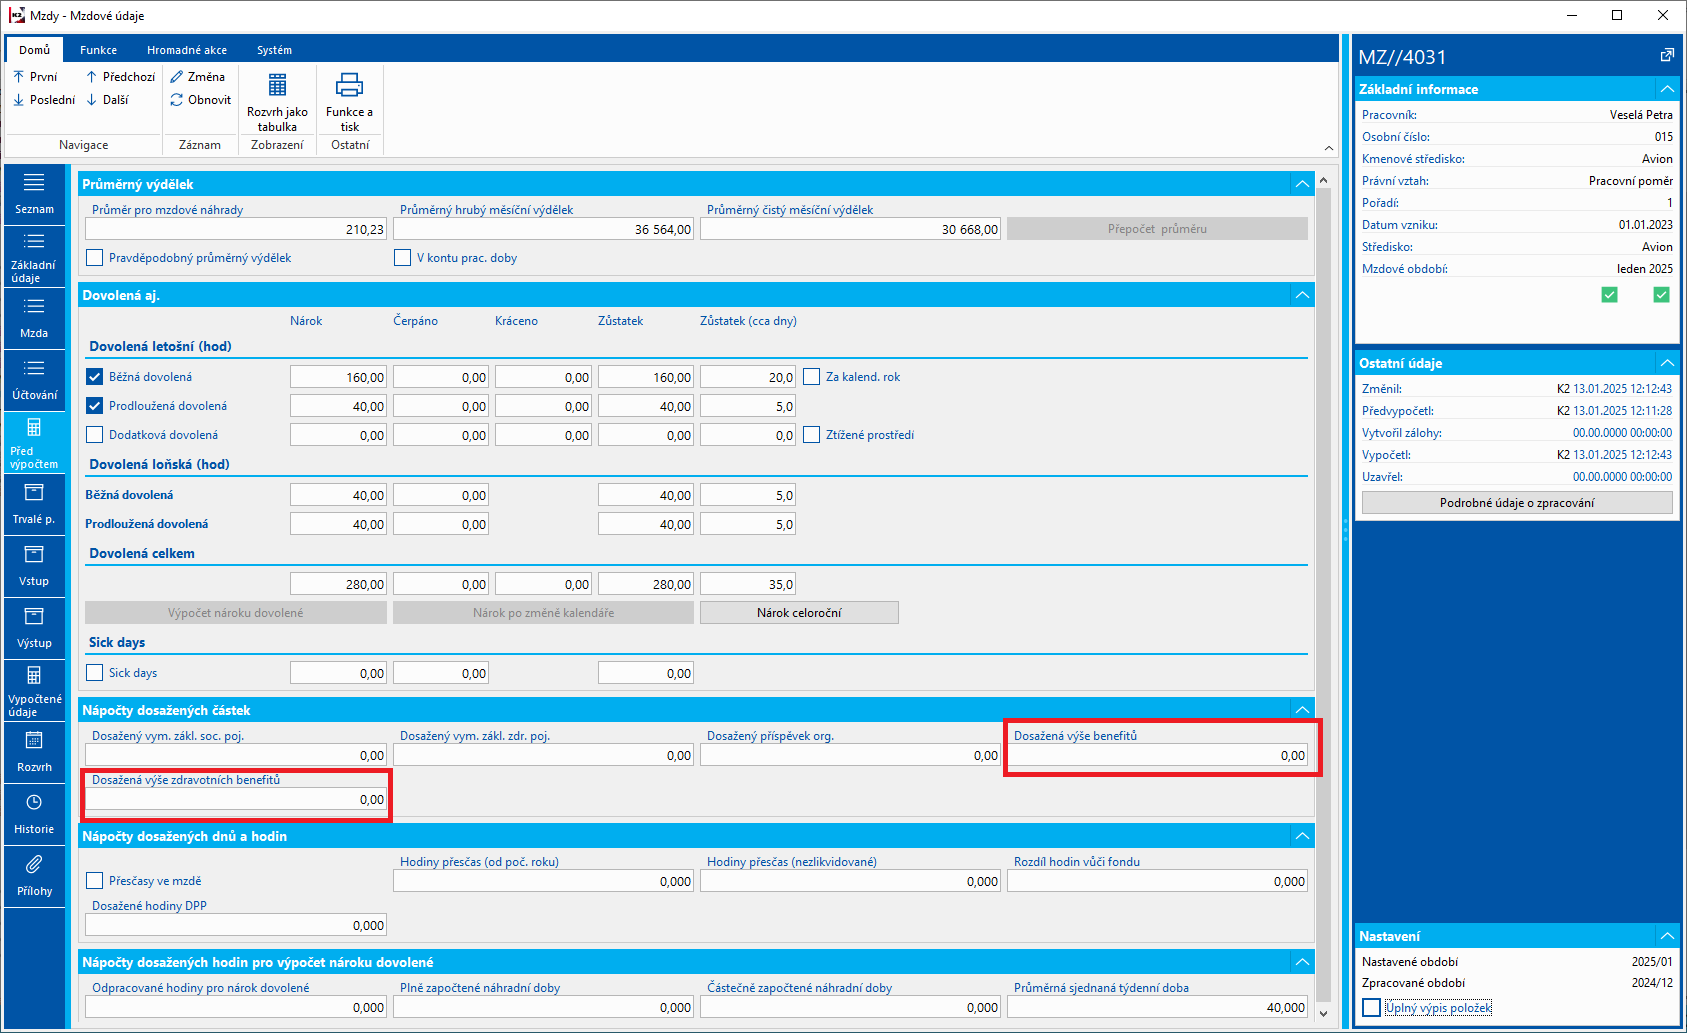Select the Před výpočtem sidebar section

click(x=34, y=442)
